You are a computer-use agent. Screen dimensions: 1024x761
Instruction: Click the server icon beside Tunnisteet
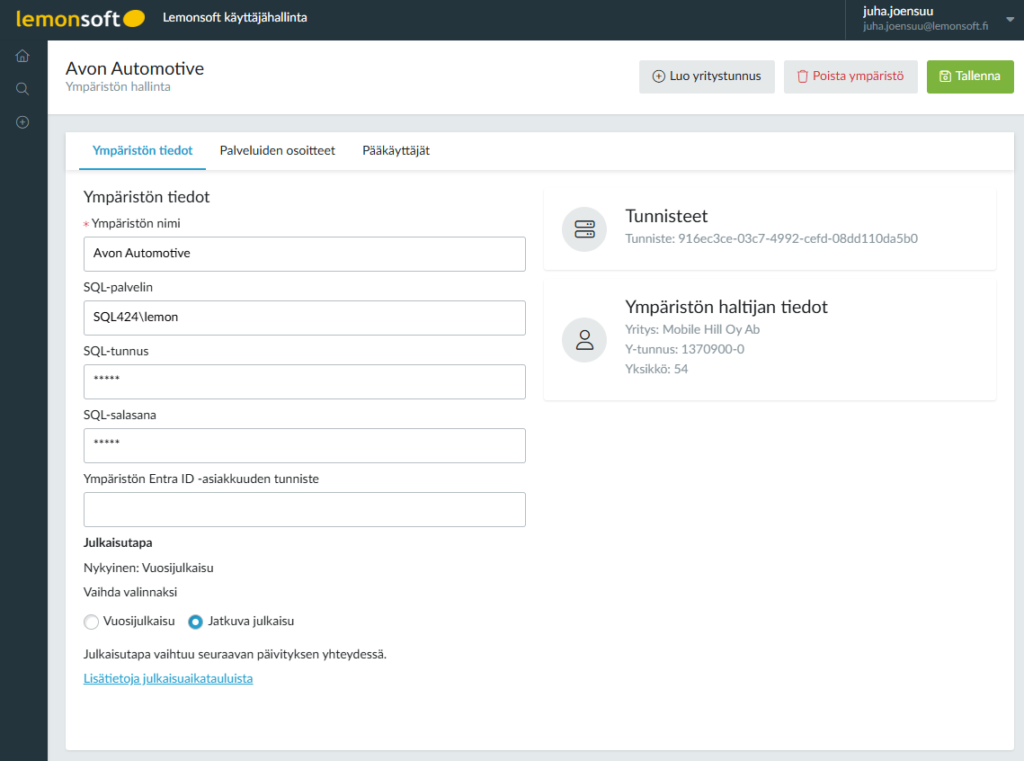click(584, 229)
